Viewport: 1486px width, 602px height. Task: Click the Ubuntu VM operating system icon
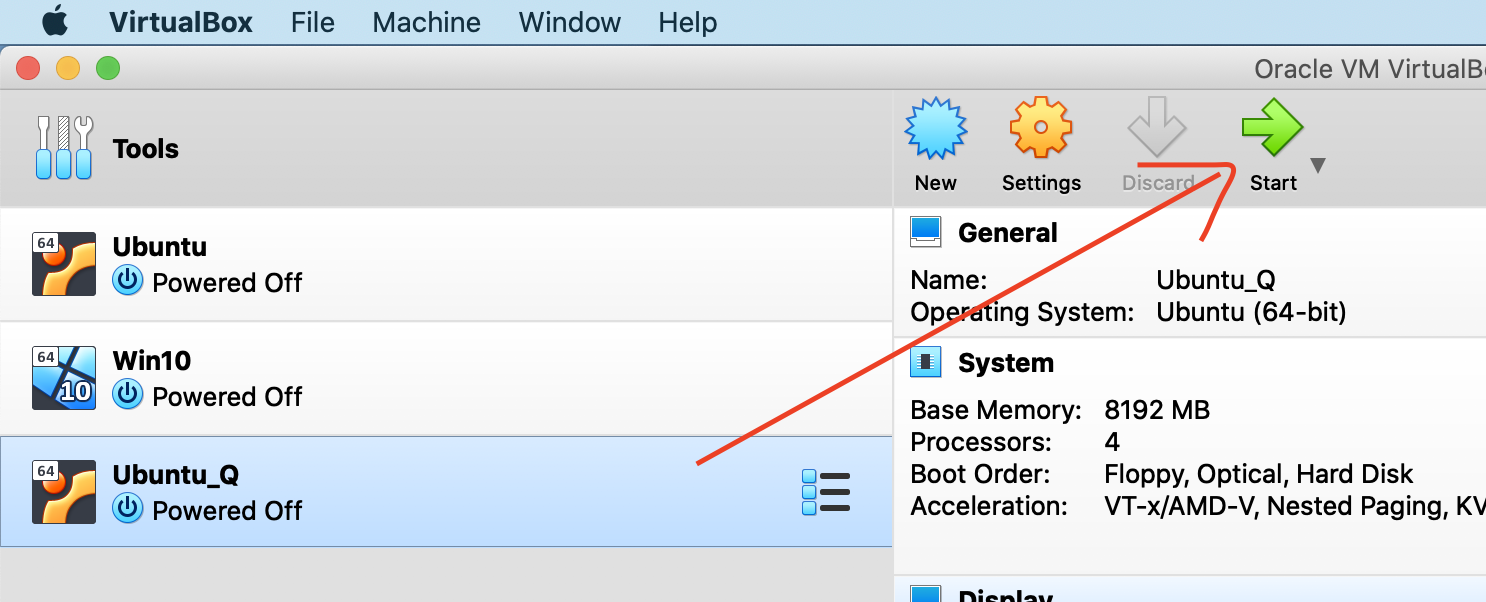[64, 264]
